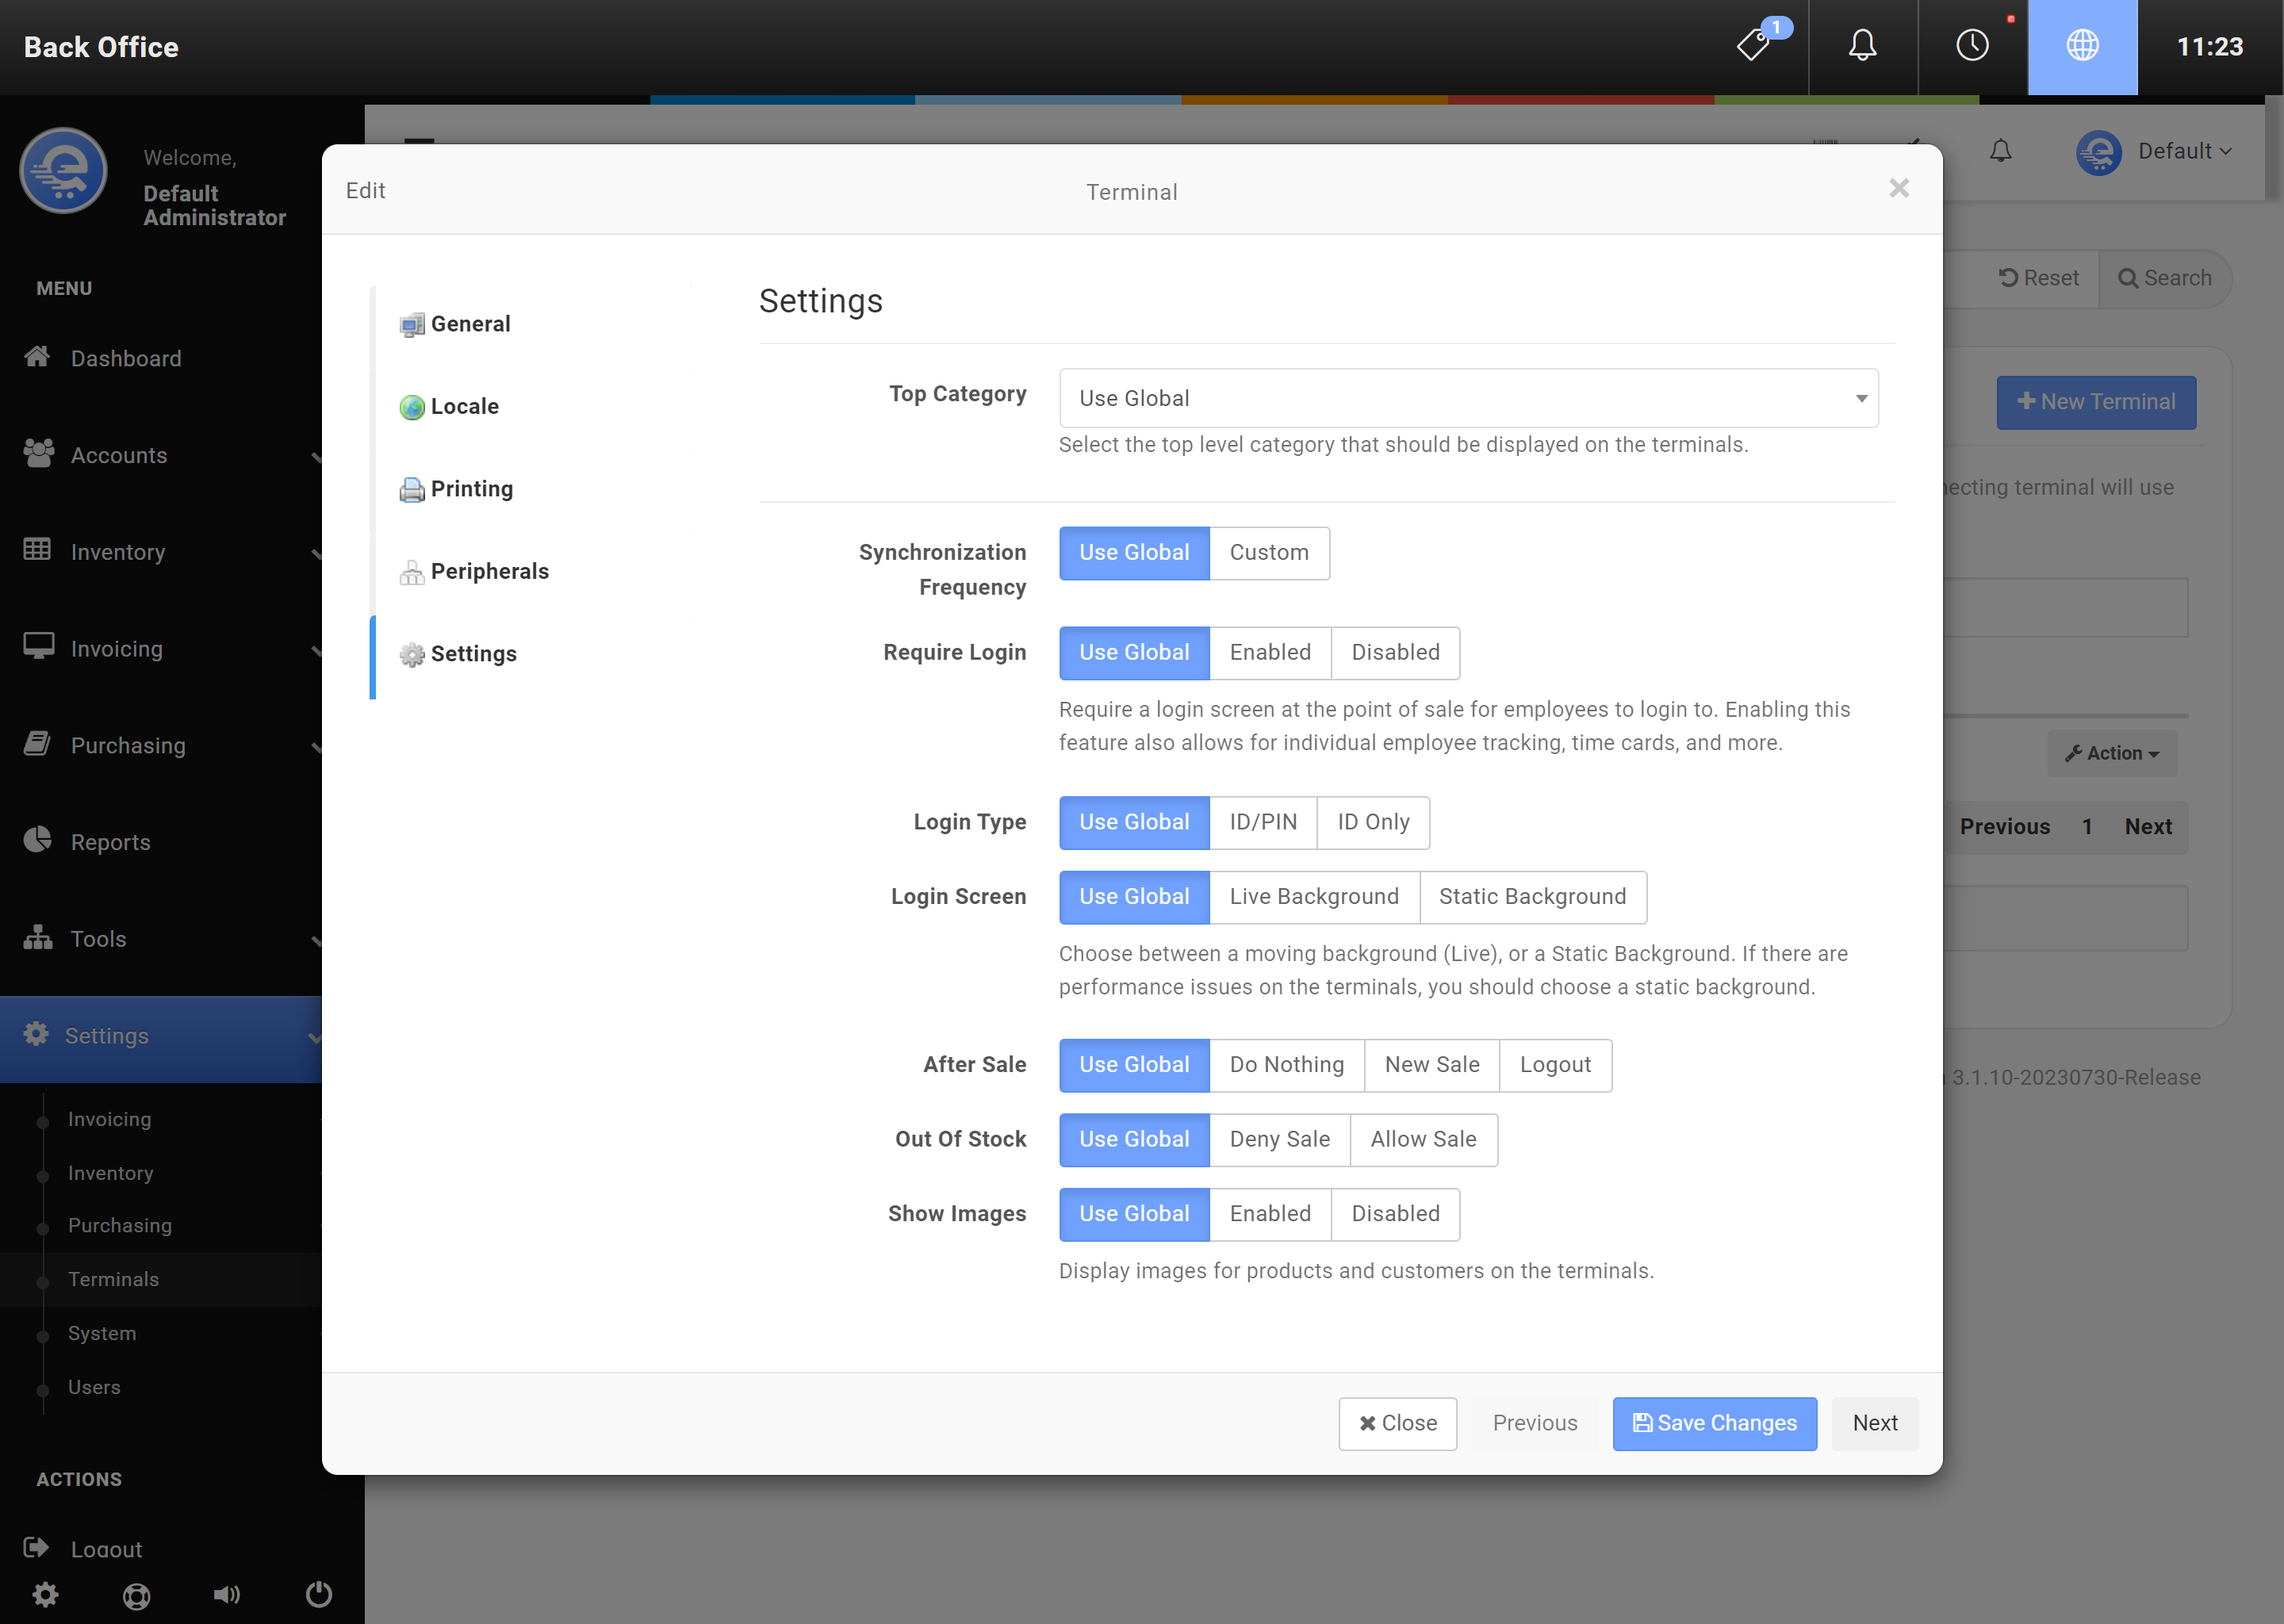Click the power icon at bottom left
The width and height of the screenshot is (2284, 1624).
tap(318, 1594)
